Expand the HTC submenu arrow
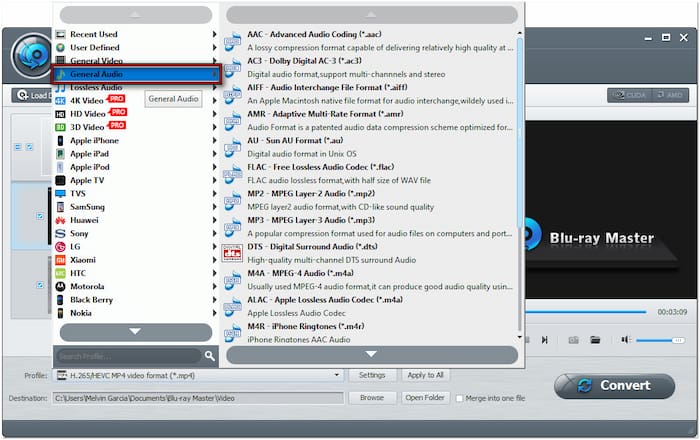 click(214, 273)
